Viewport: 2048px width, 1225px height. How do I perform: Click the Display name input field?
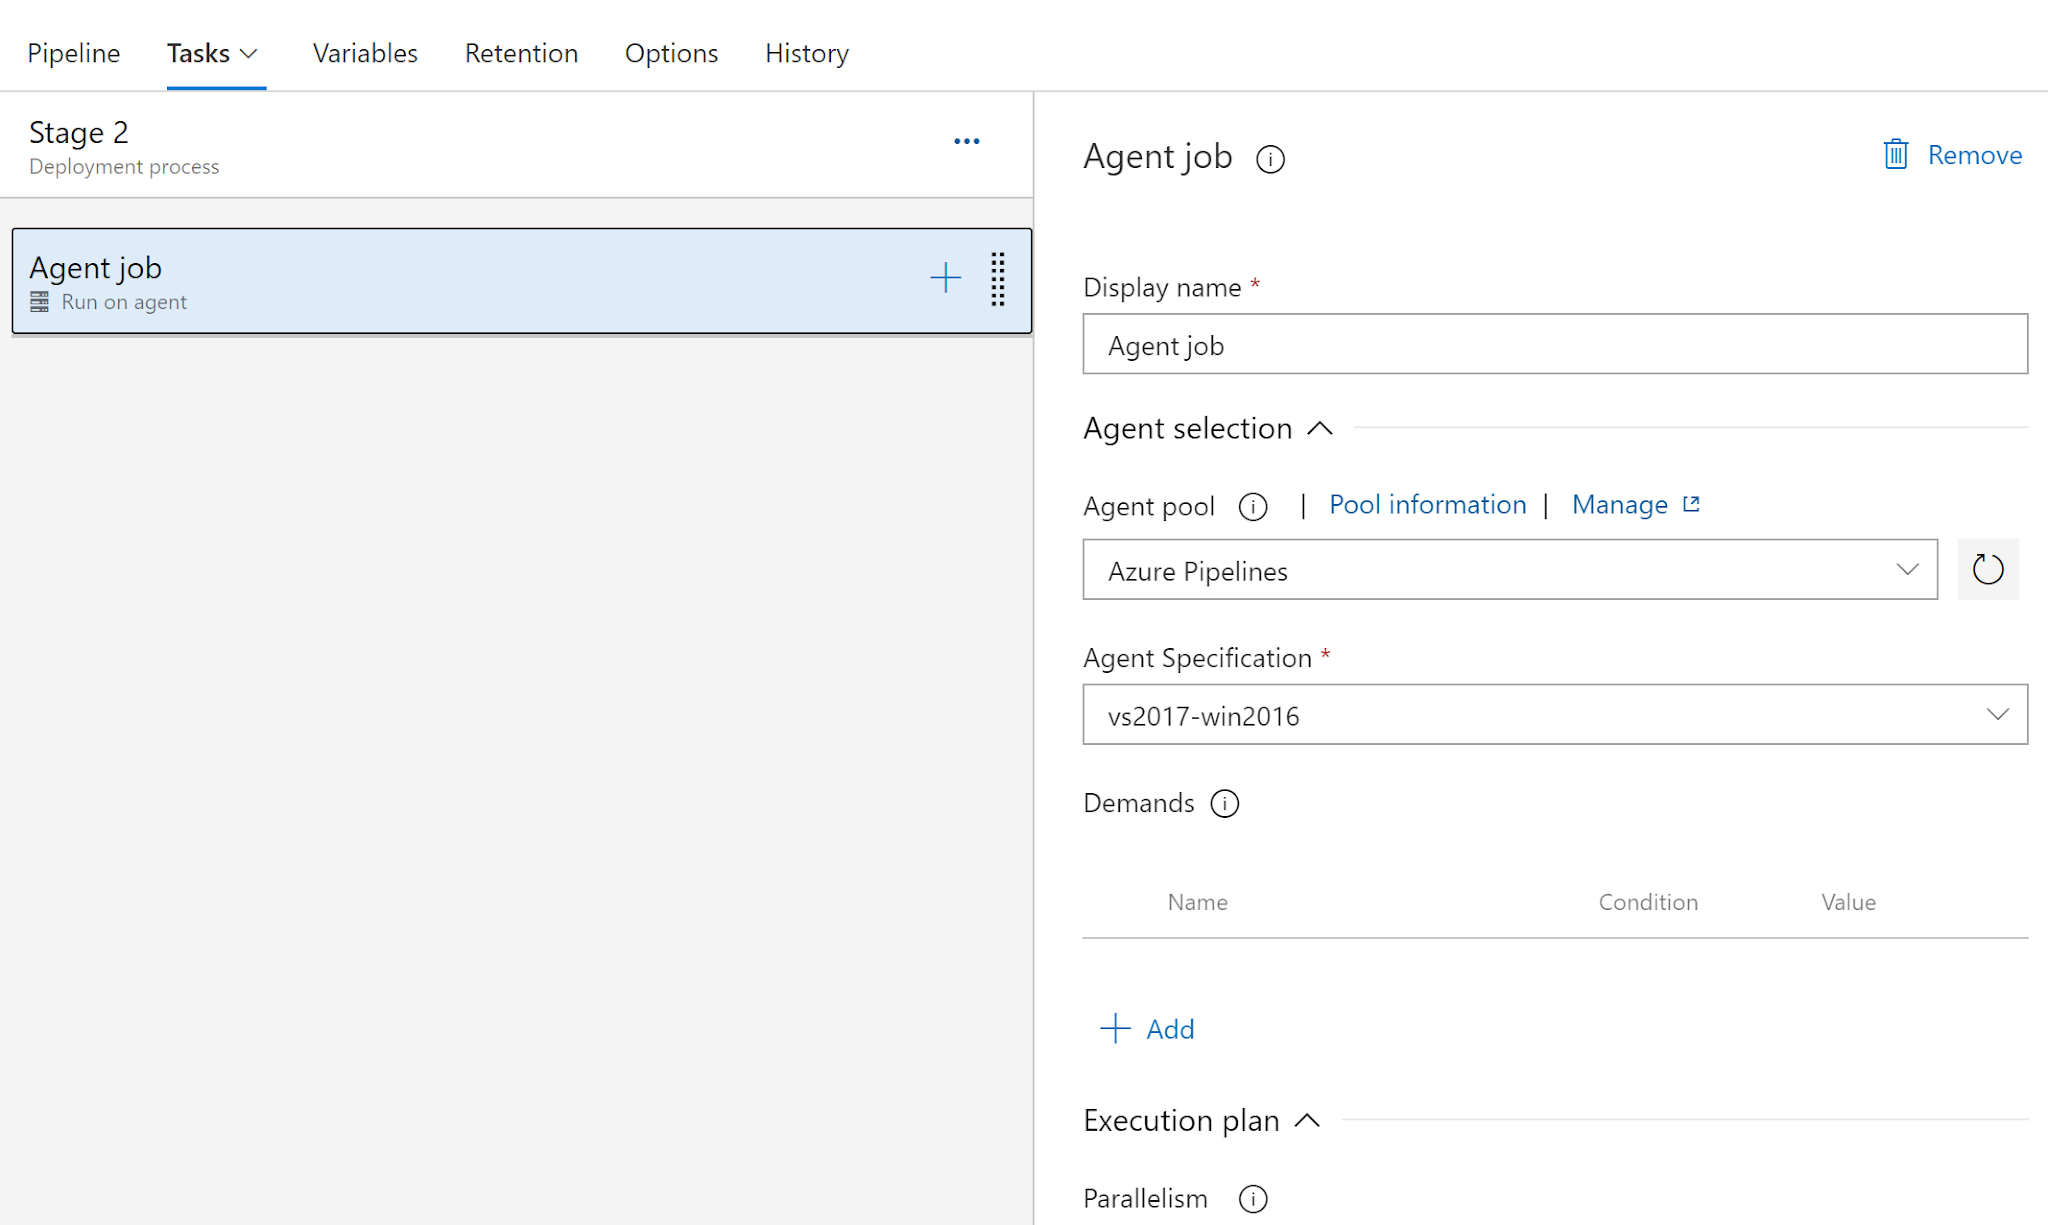tap(1554, 345)
